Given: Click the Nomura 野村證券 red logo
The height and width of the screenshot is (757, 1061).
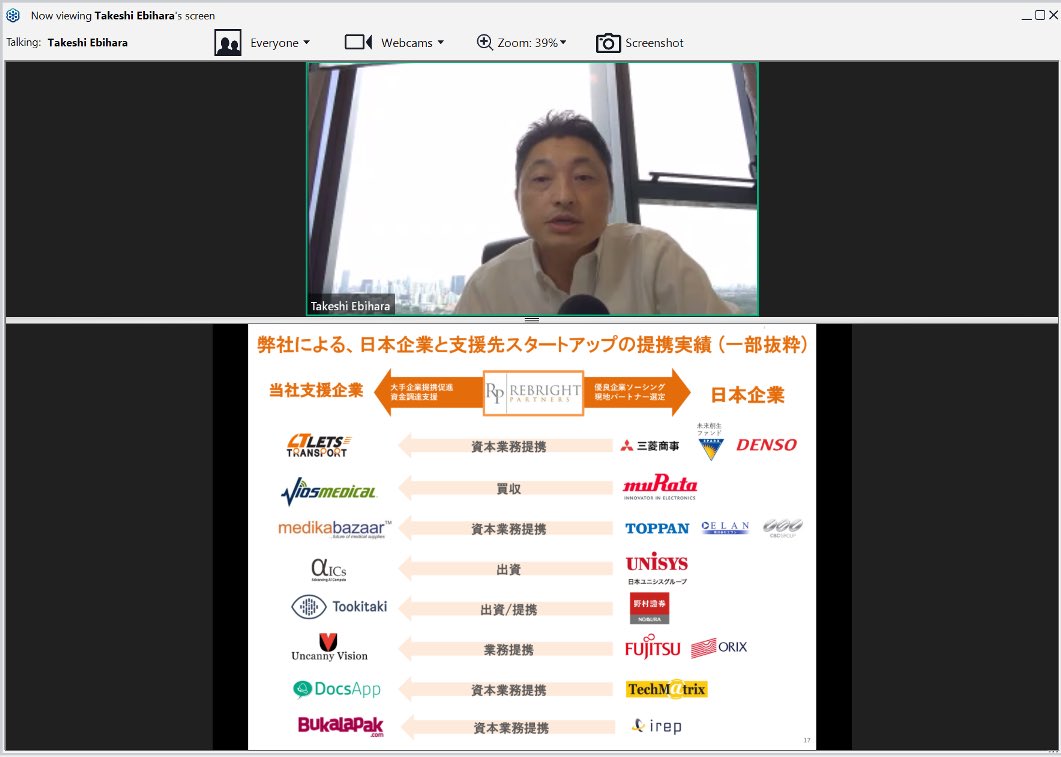Looking at the screenshot, I should coord(650,607).
